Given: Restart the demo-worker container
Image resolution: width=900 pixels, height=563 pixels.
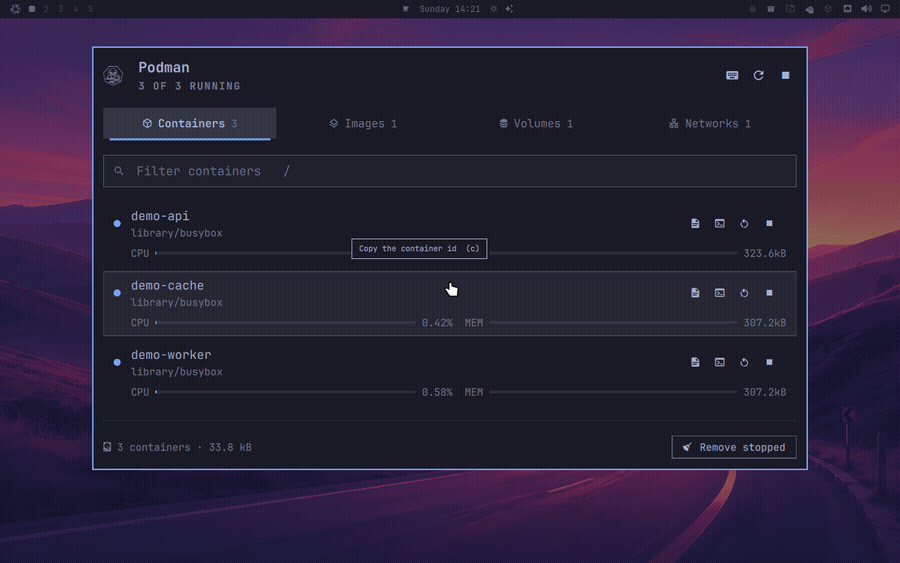Looking at the screenshot, I should pyautogui.click(x=744, y=362).
